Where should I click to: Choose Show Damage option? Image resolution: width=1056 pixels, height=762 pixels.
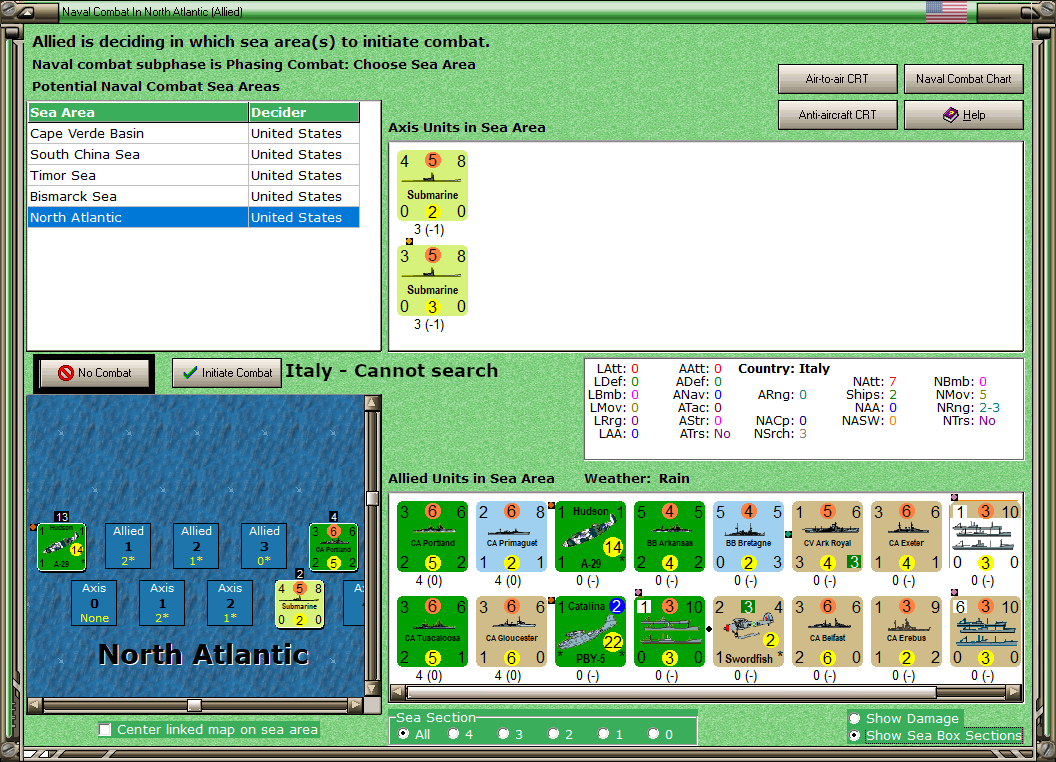pos(855,718)
